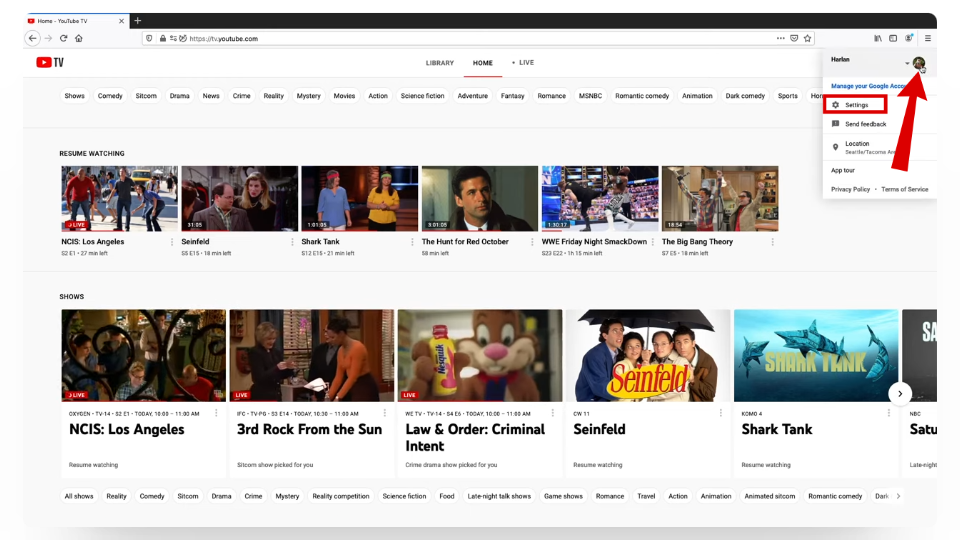The width and height of the screenshot is (960, 540).
Task: Close the YouTube TV browser tab
Action: [x=121, y=21]
